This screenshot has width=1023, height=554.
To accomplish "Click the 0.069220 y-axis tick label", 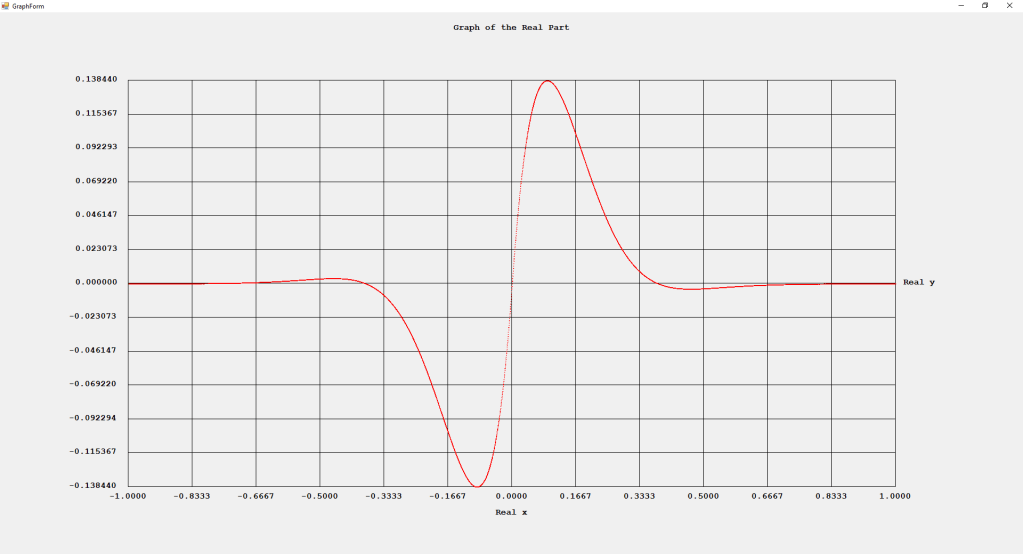I will click(96, 181).
